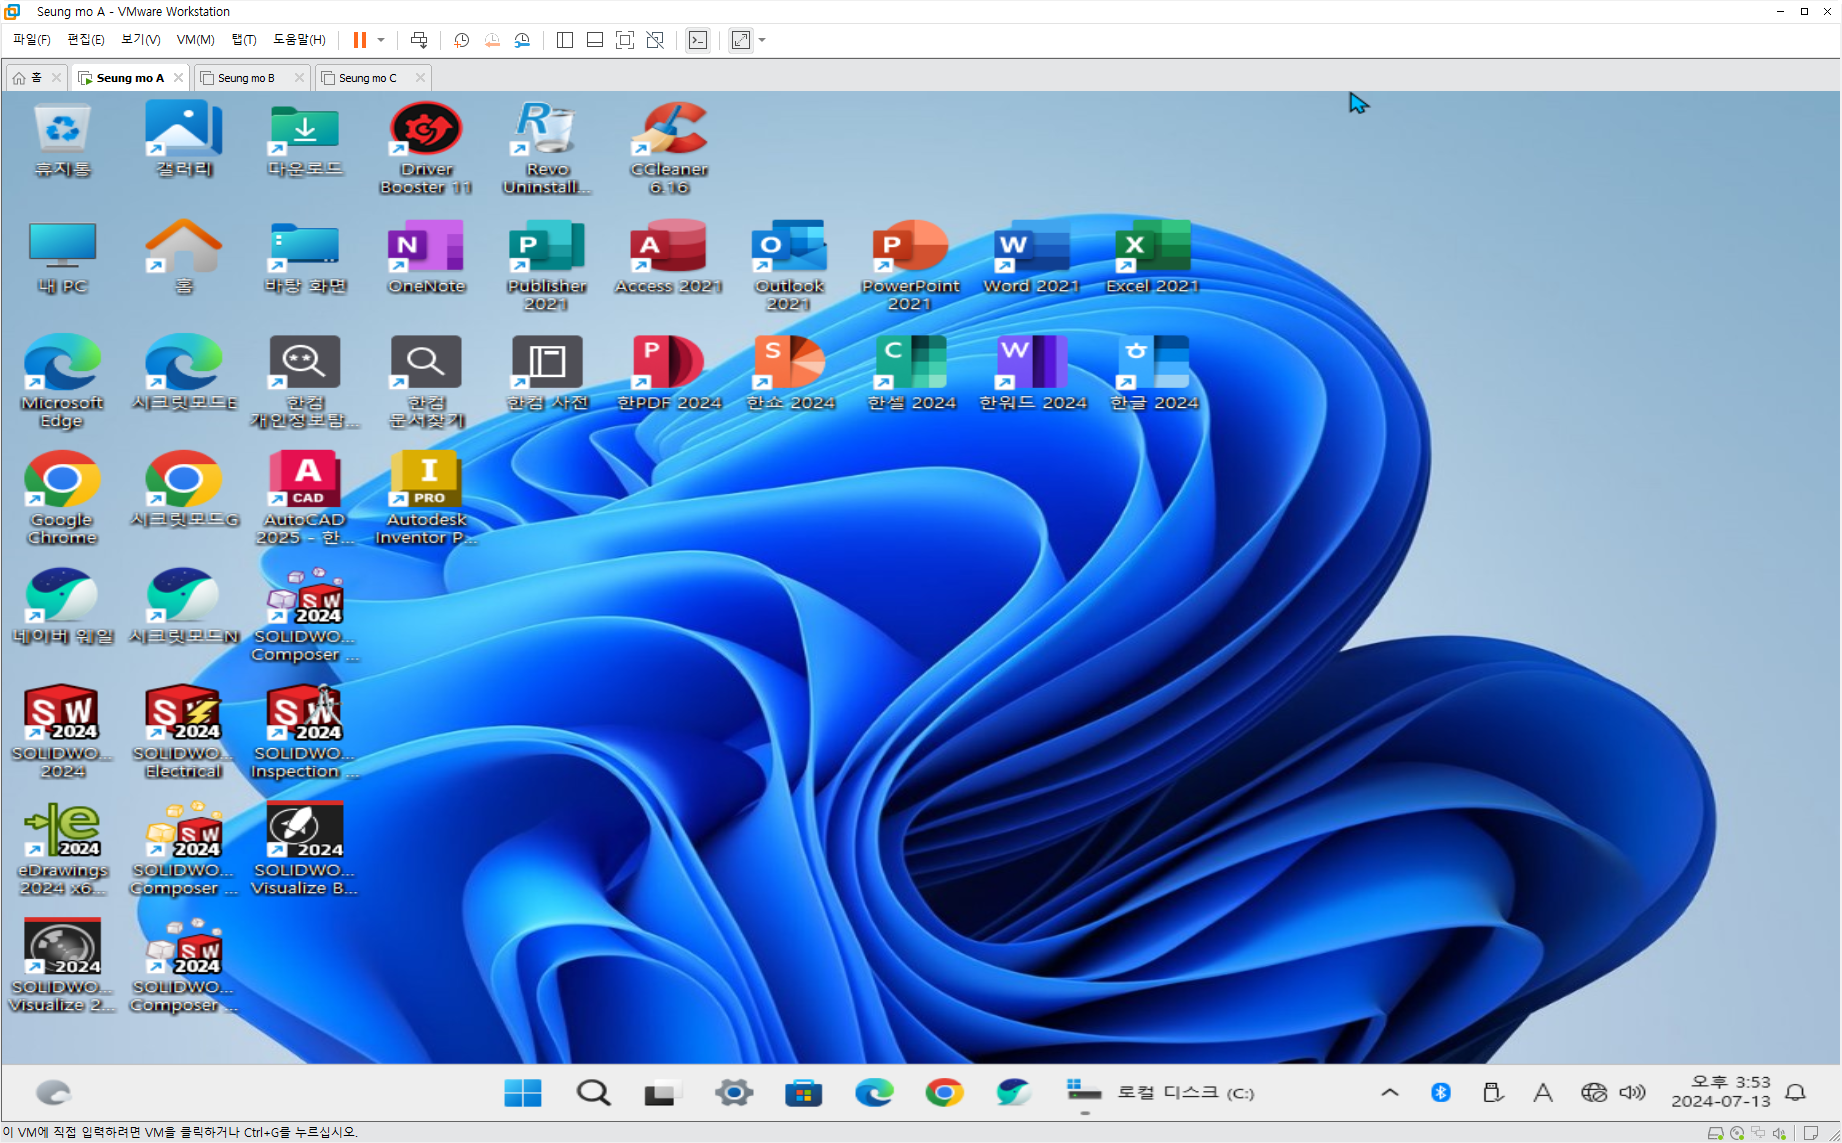Click the volume speaker tray icon

pos(1632,1093)
